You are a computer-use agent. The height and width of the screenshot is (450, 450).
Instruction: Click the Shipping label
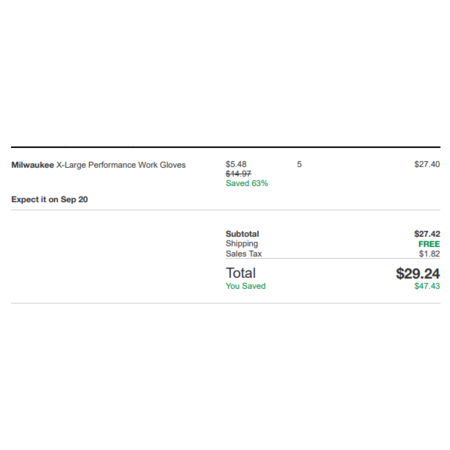point(242,244)
